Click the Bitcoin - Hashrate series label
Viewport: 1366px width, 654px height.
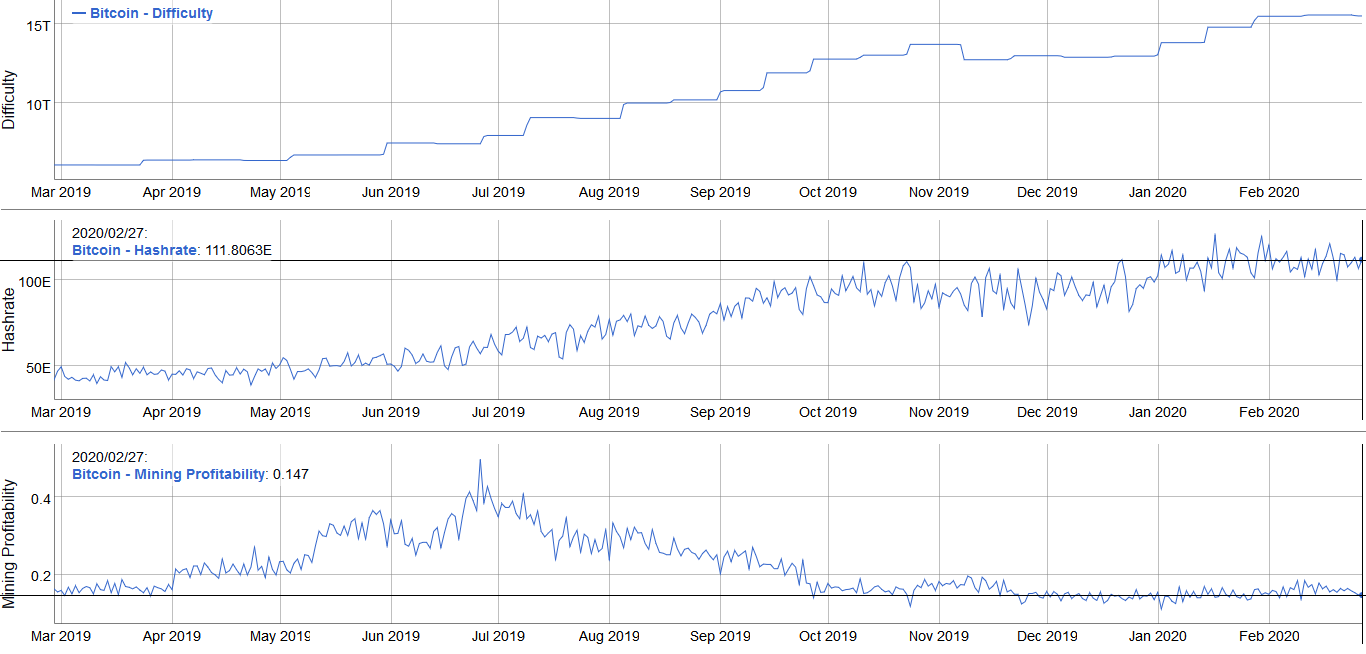[134, 250]
